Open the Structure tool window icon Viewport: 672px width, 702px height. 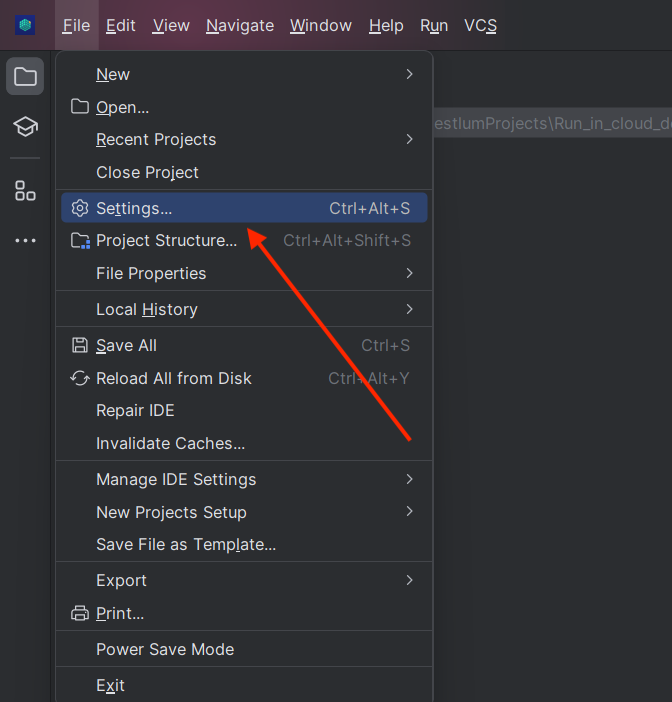25,191
